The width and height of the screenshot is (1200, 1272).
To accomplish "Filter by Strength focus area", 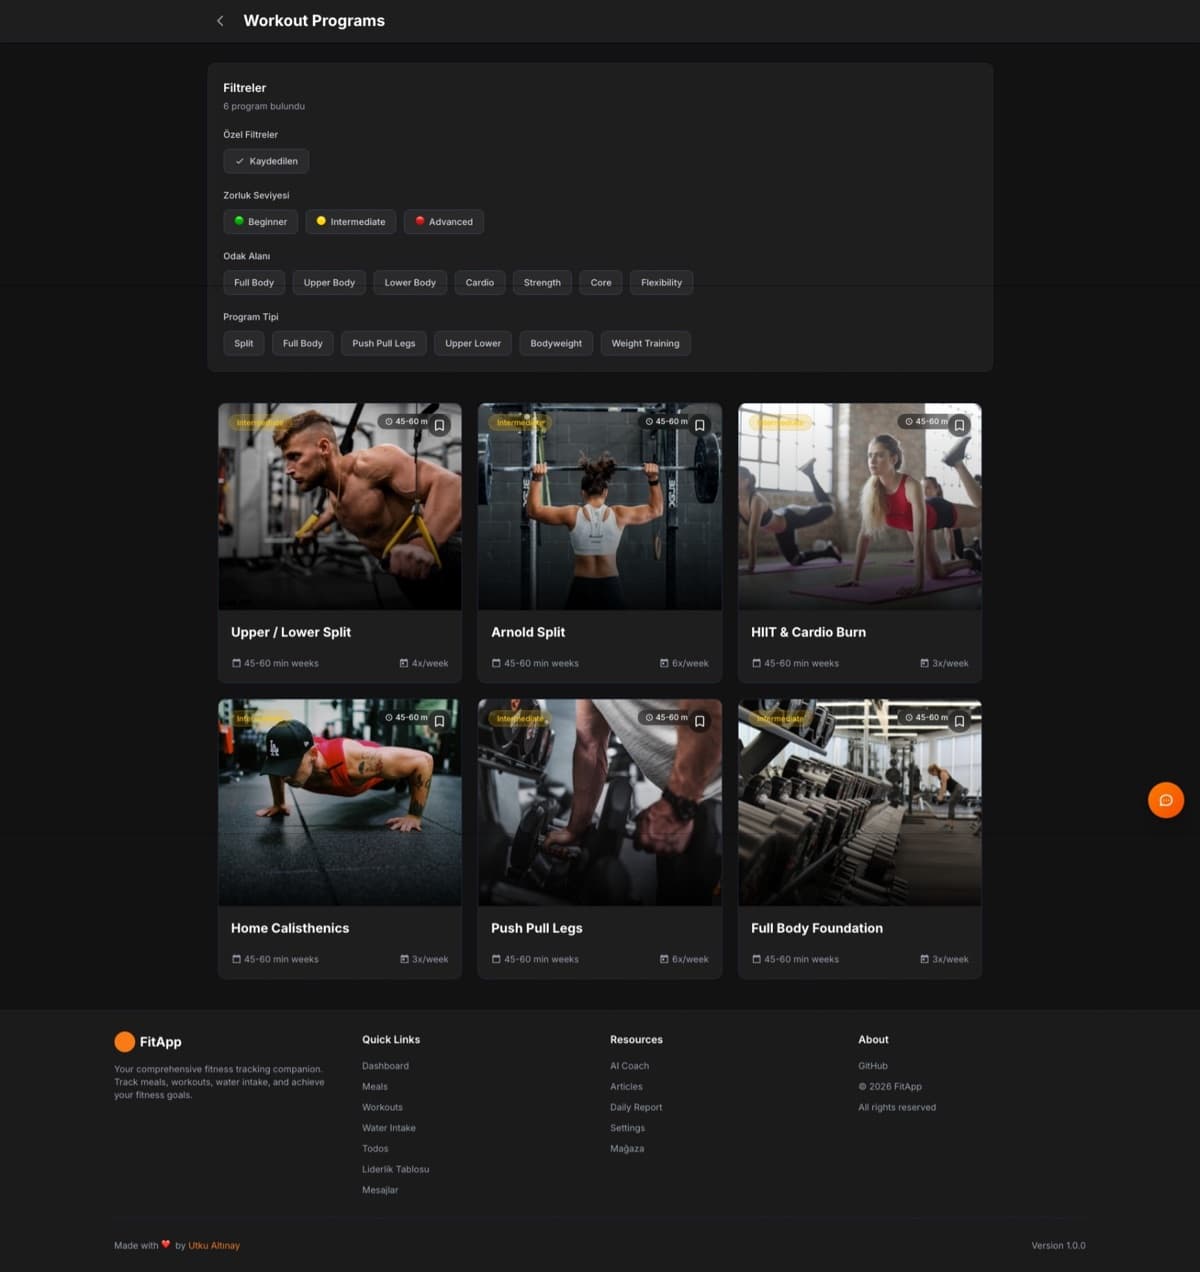I will [542, 283].
